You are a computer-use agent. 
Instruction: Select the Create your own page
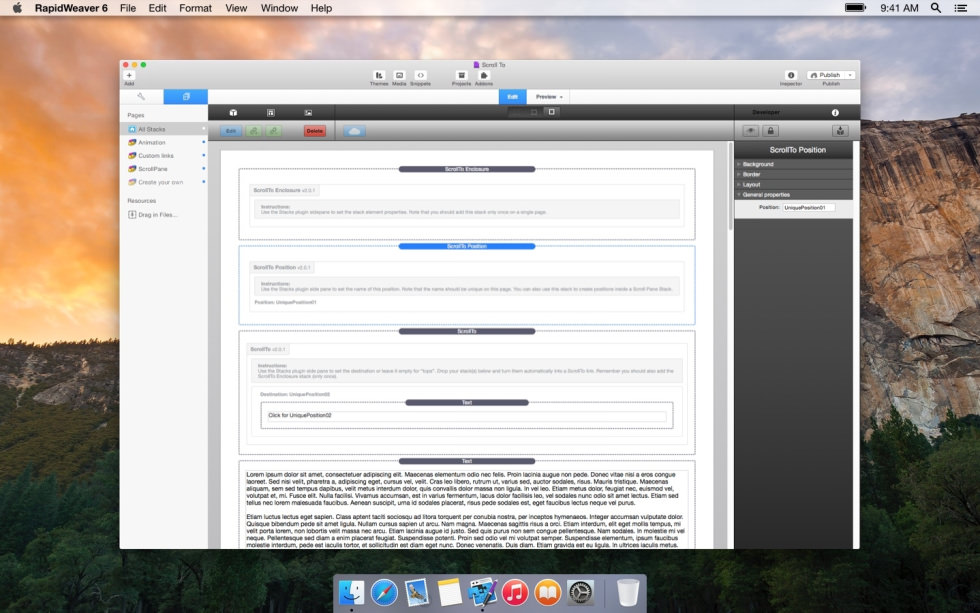[164, 182]
